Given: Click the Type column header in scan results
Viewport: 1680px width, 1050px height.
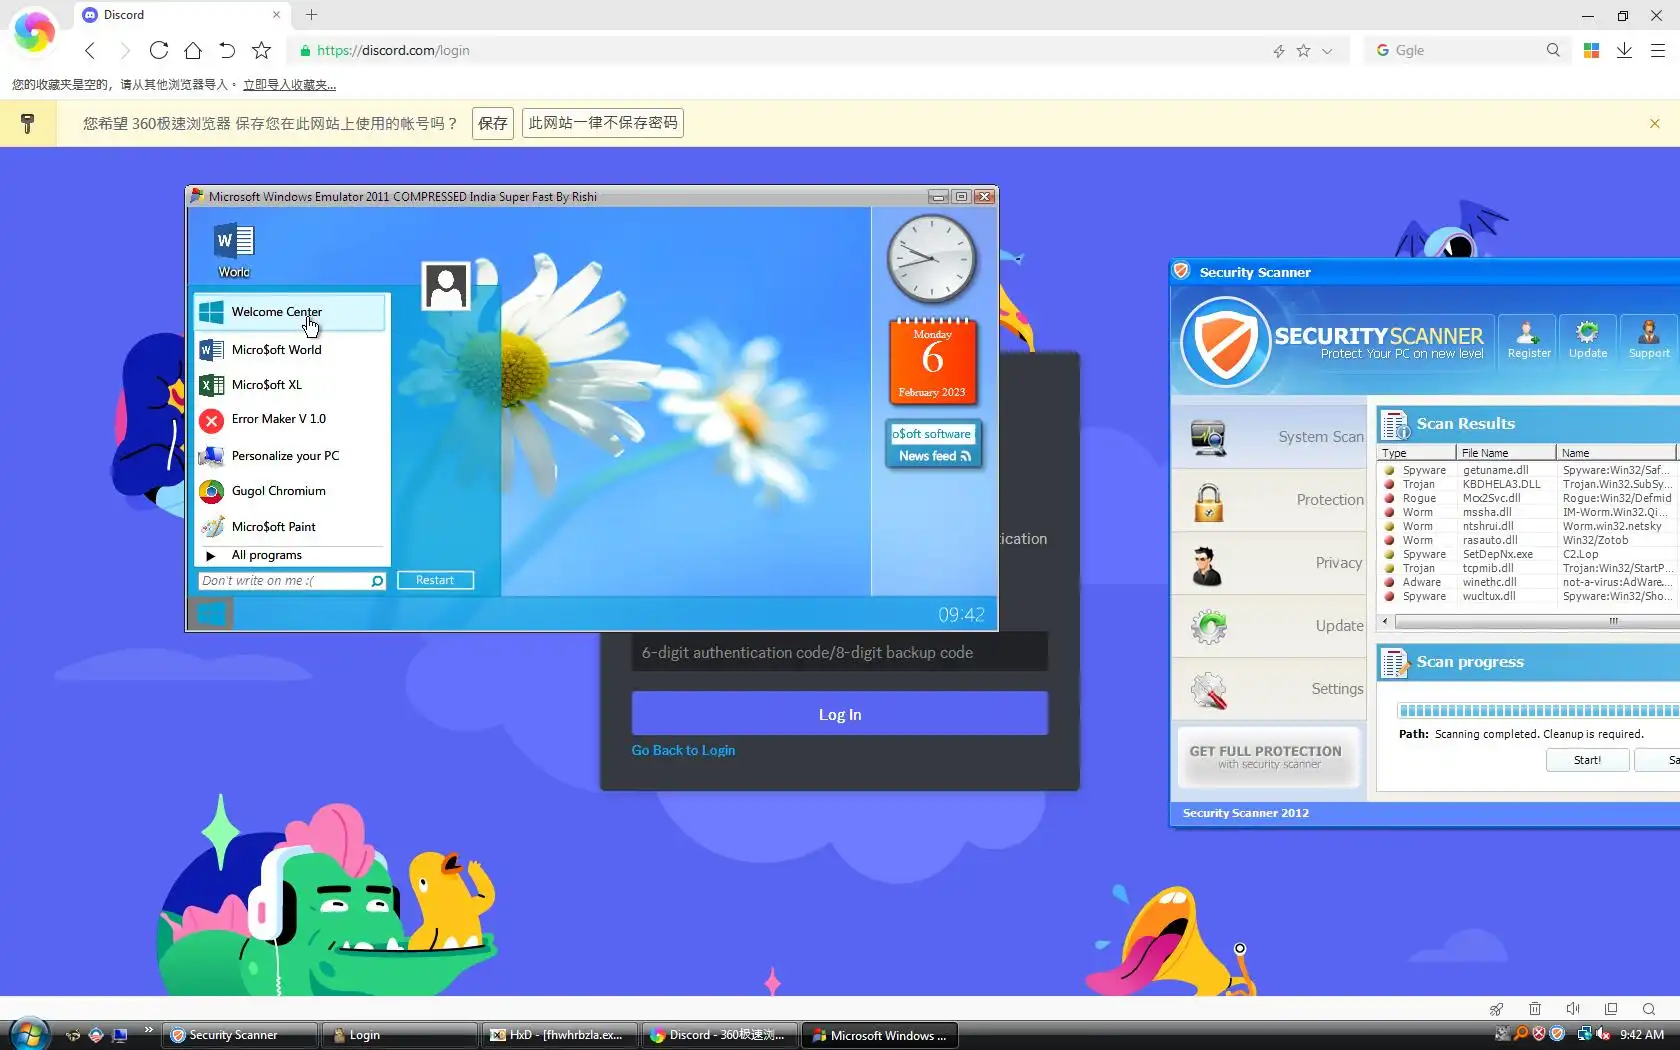Looking at the screenshot, I should coord(1417,453).
